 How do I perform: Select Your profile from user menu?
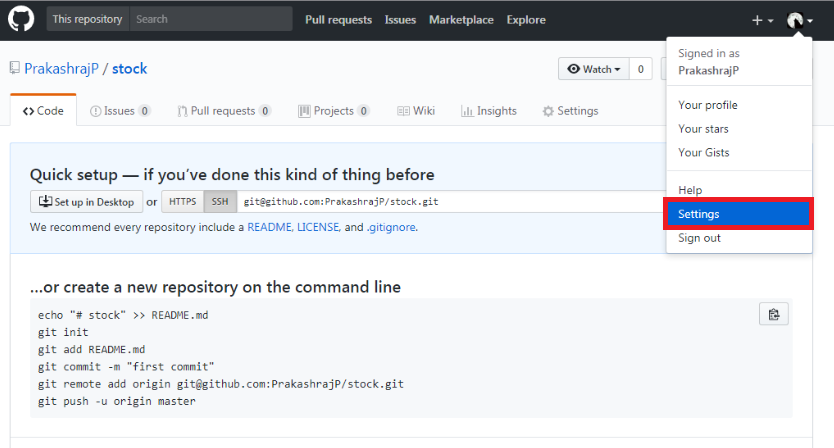click(x=707, y=105)
